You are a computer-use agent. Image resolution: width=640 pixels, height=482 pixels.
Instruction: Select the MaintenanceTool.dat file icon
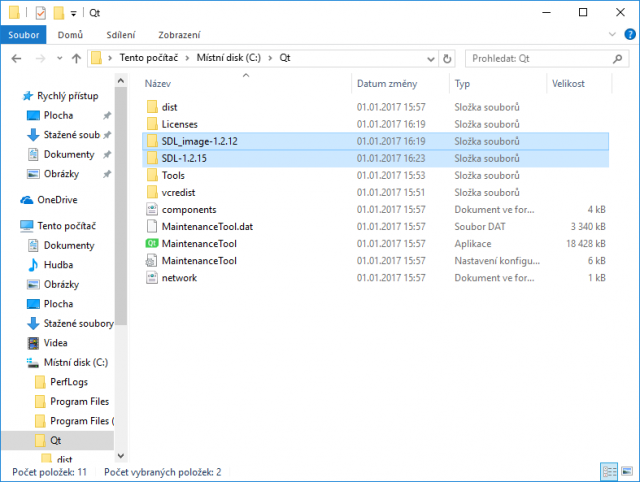[152, 227]
